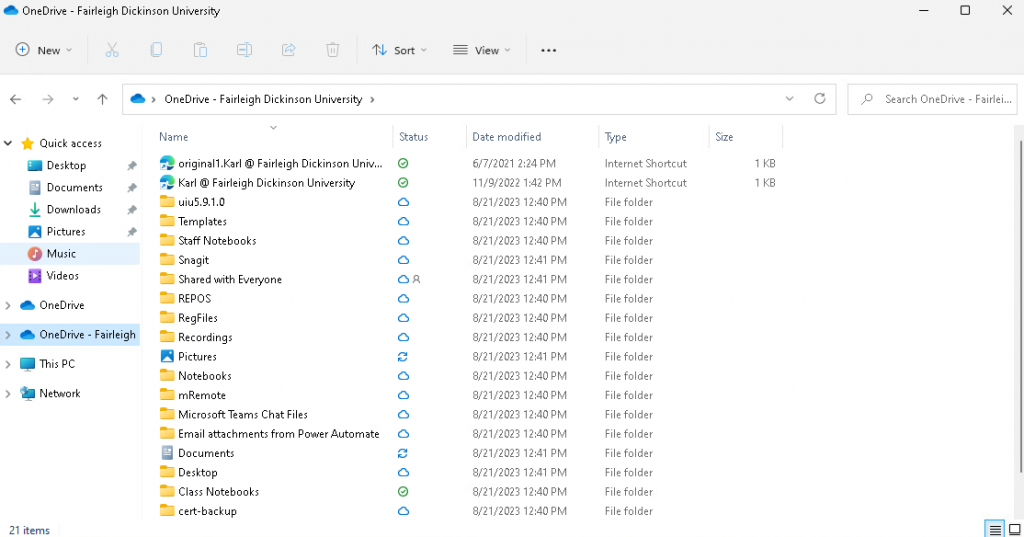Switch to Details view icon in status bar

click(995, 530)
